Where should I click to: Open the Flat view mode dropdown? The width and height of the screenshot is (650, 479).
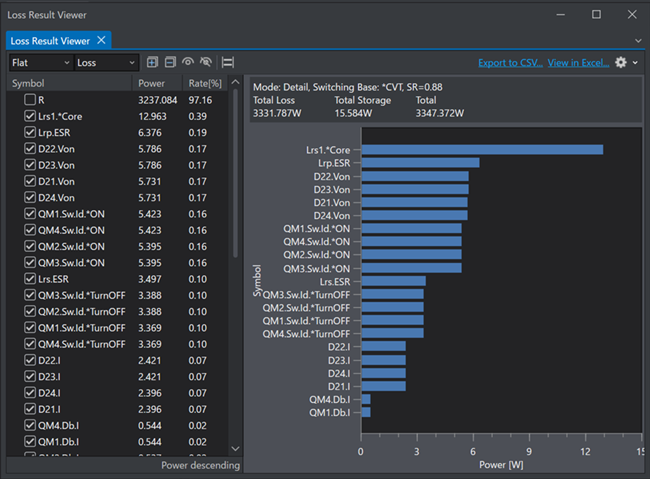click(39, 62)
